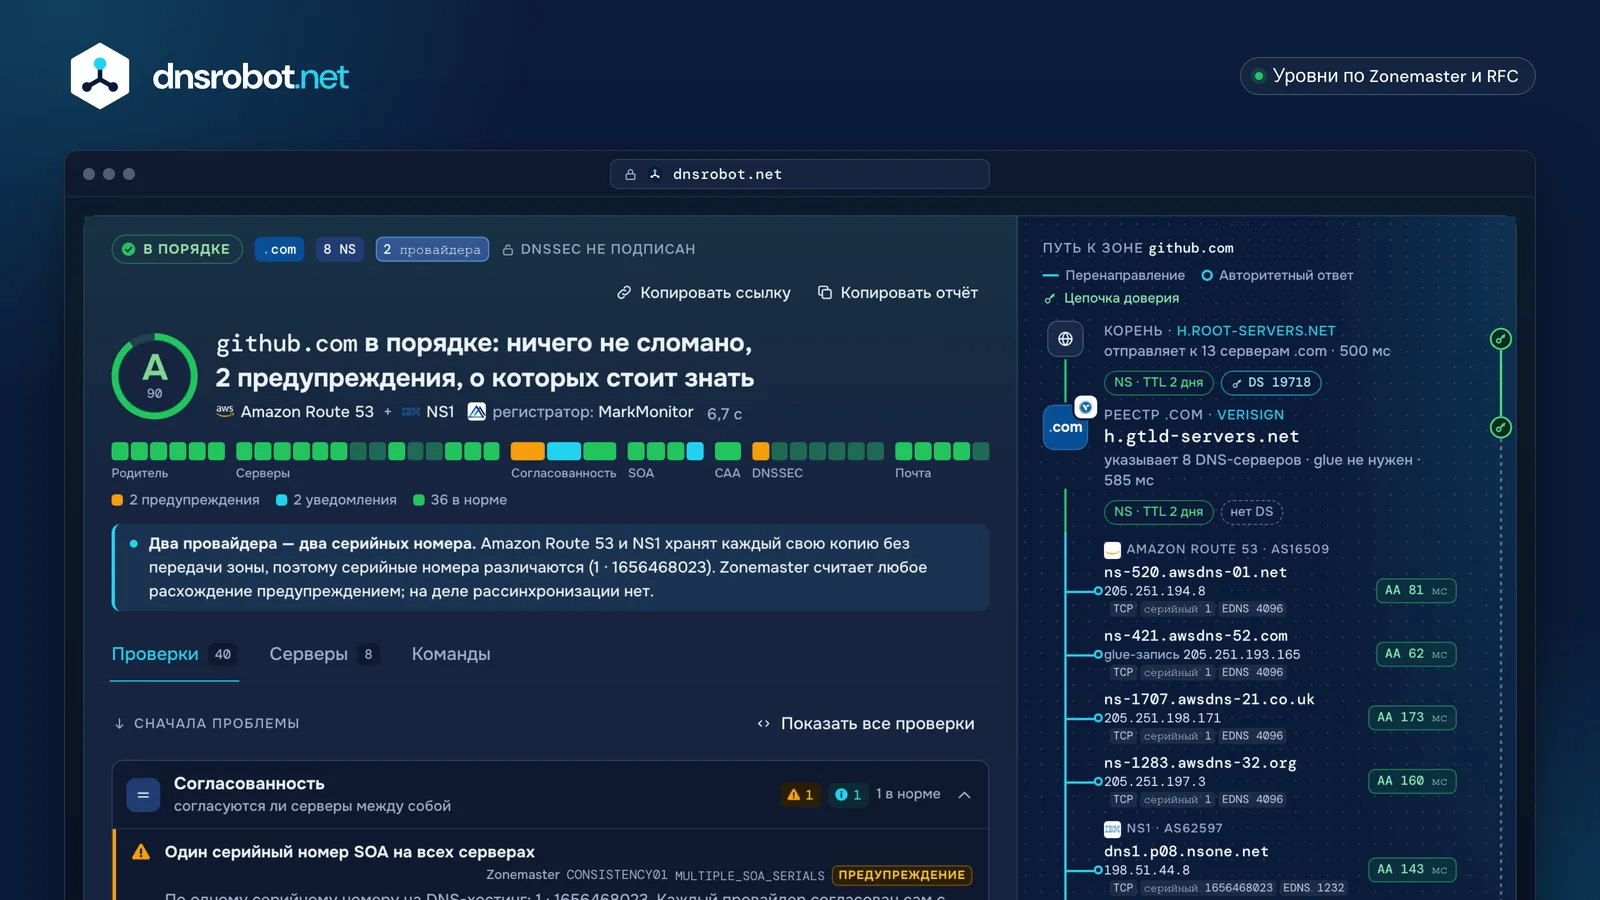This screenshot has height=900, width=1600.
Task: Click the grade A 90 score ring
Action: pos(155,376)
